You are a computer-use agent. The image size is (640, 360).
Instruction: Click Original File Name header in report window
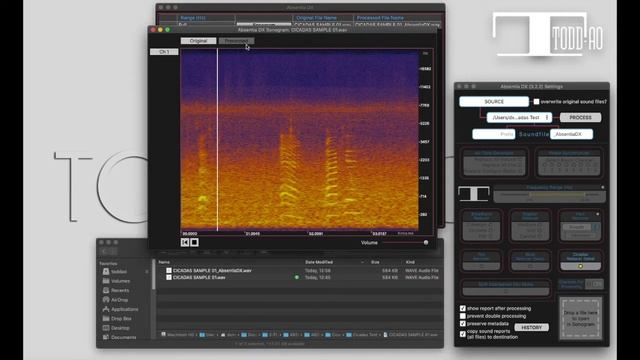tap(316, 18)
